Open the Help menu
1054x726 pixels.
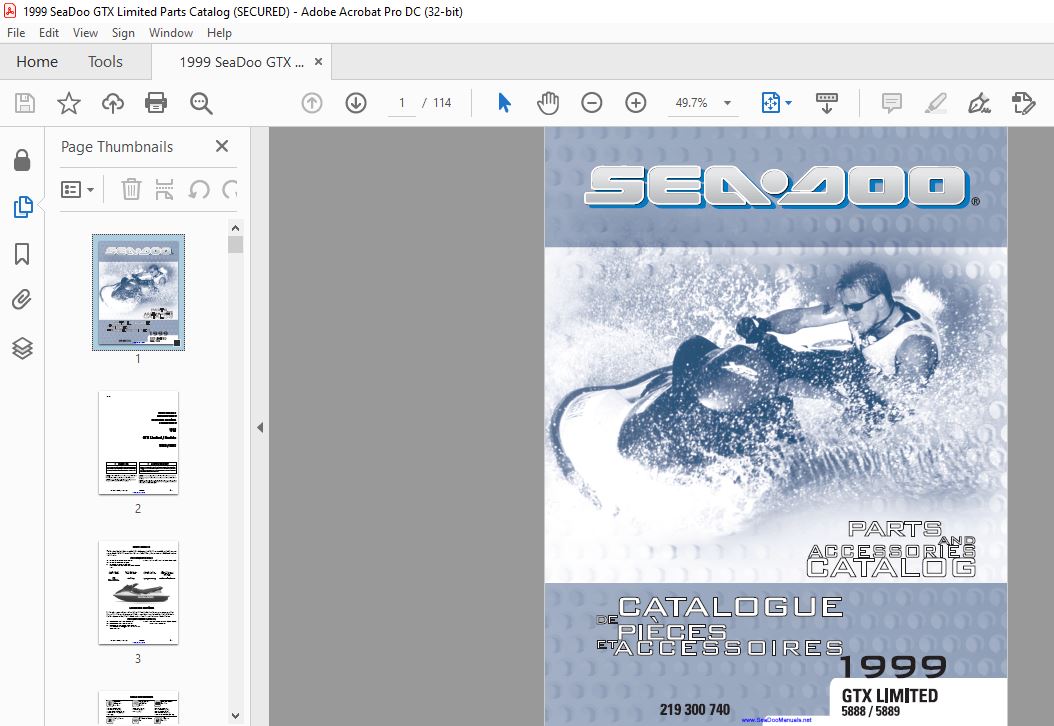click(x=219, y=32)
